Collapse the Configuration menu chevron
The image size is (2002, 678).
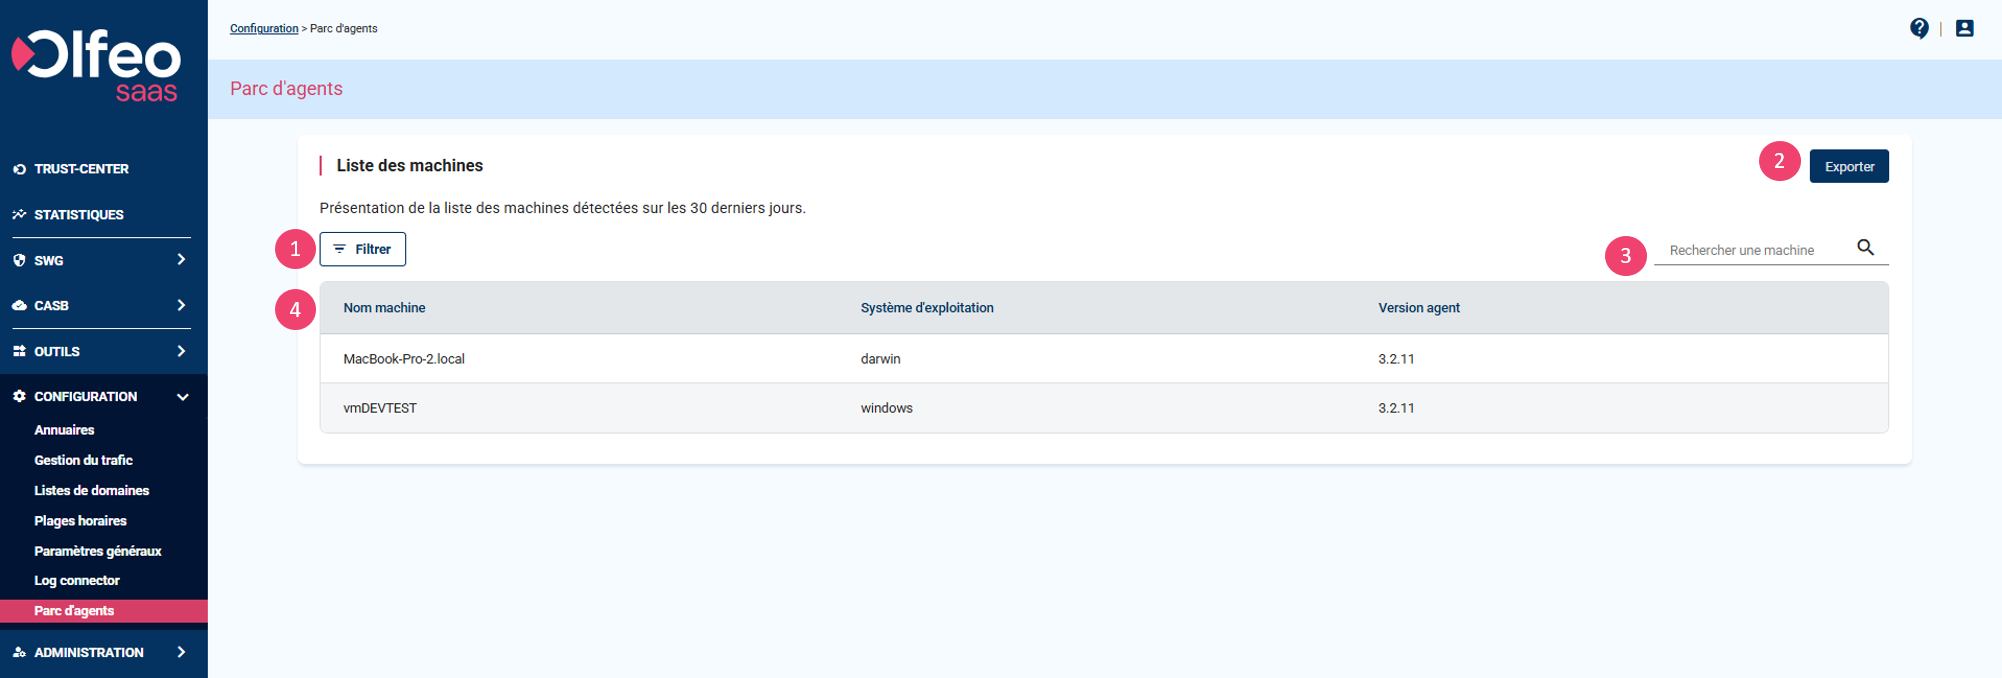(183, 397)
